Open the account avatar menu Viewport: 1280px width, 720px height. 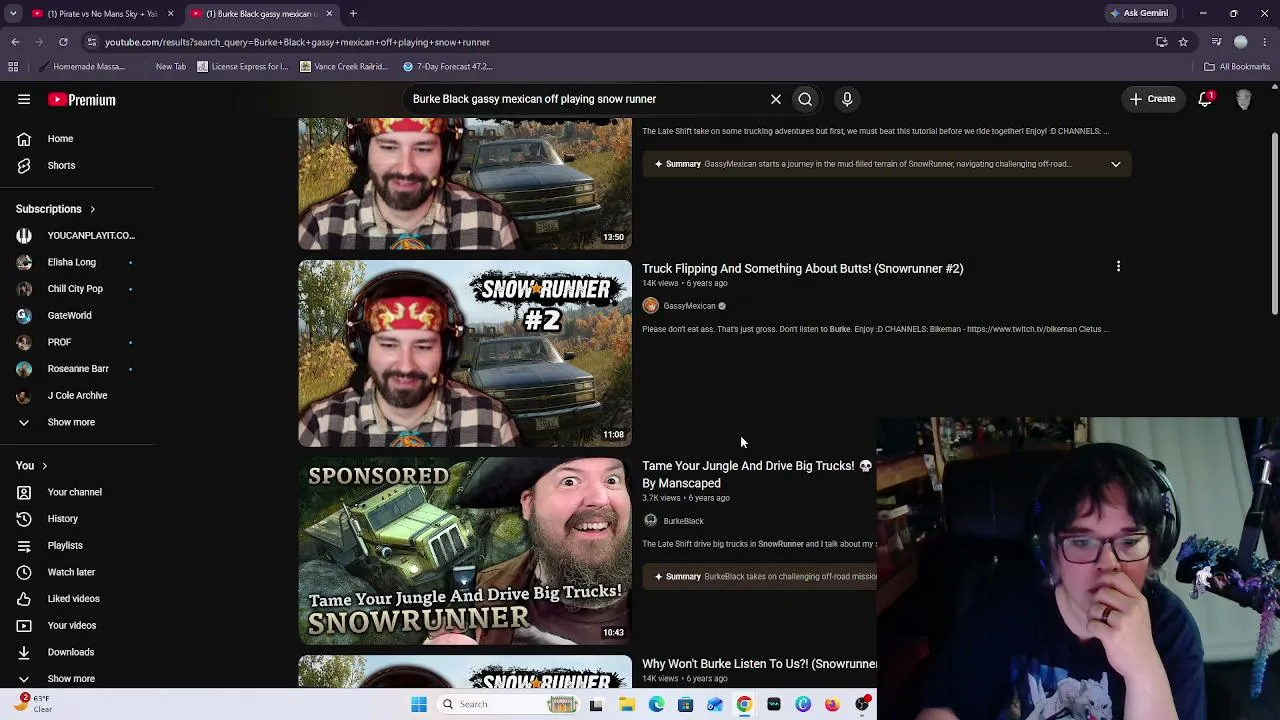(x=1244, y=99)
